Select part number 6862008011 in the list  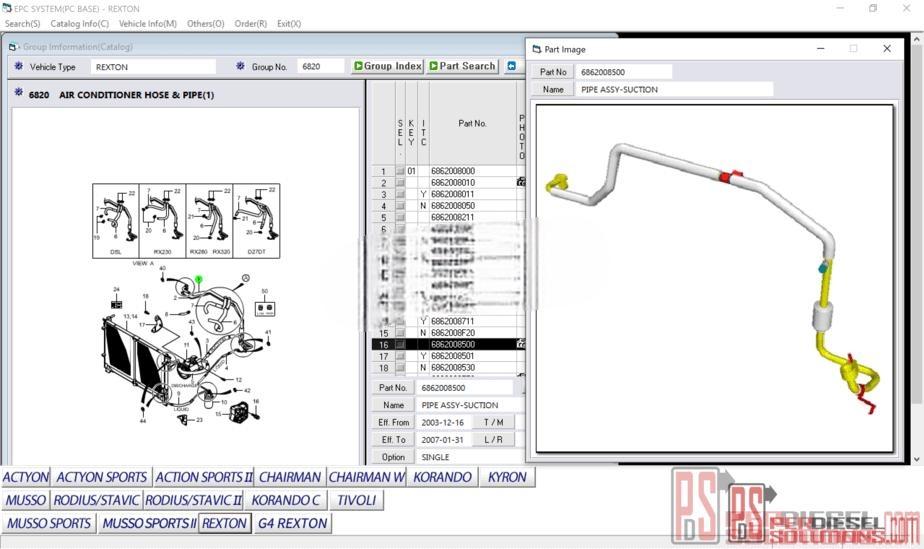pos(453,194)
